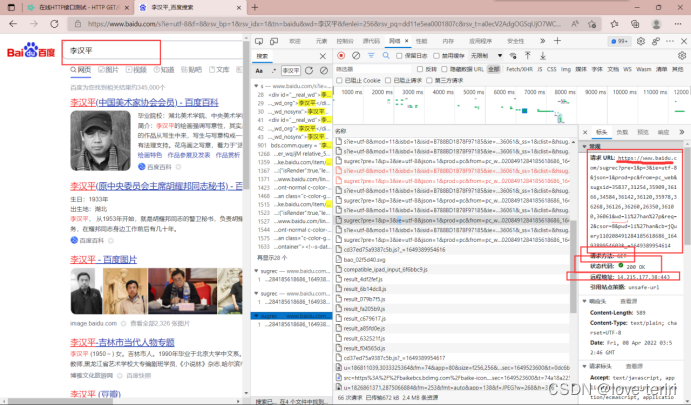Click the portrait thumbnail of 李汉平

click(x=100, y=141)
